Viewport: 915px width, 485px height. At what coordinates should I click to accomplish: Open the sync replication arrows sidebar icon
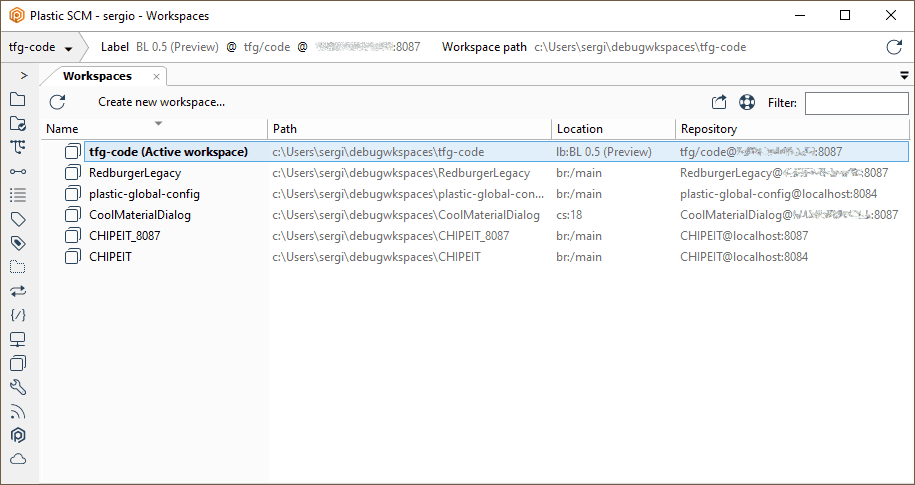18,291
